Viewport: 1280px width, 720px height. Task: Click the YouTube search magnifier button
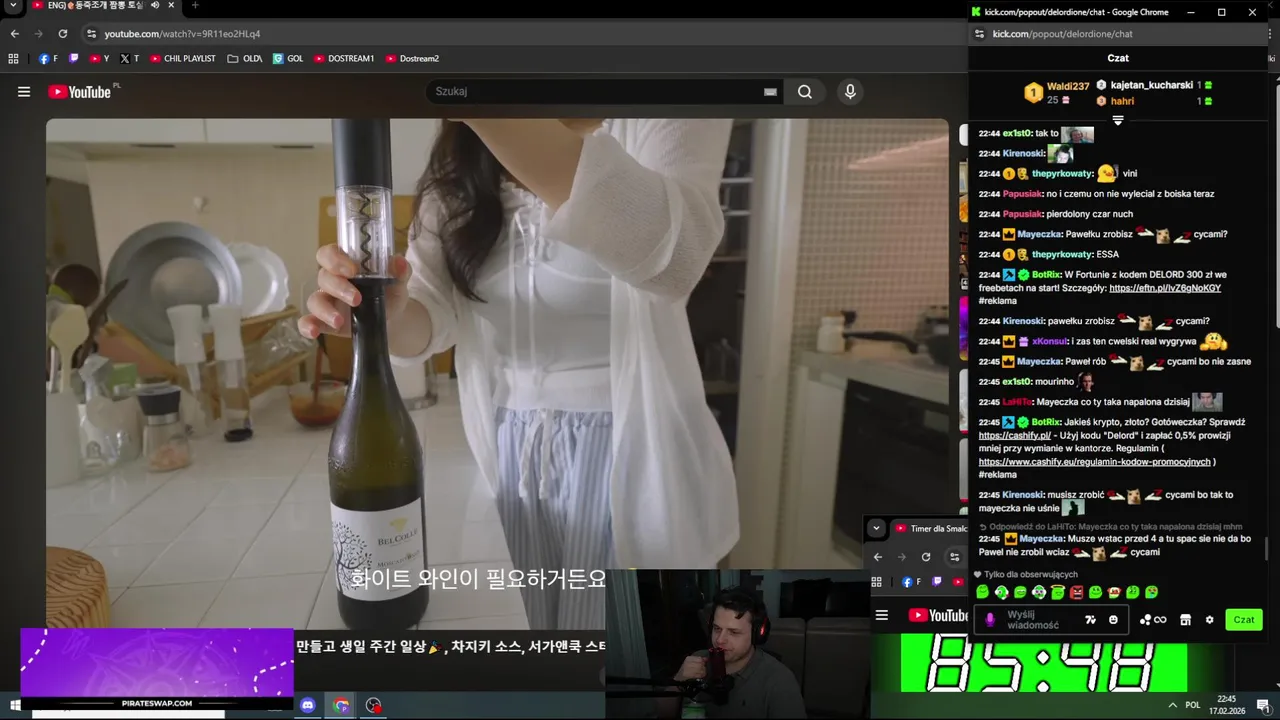pos(805,92)
